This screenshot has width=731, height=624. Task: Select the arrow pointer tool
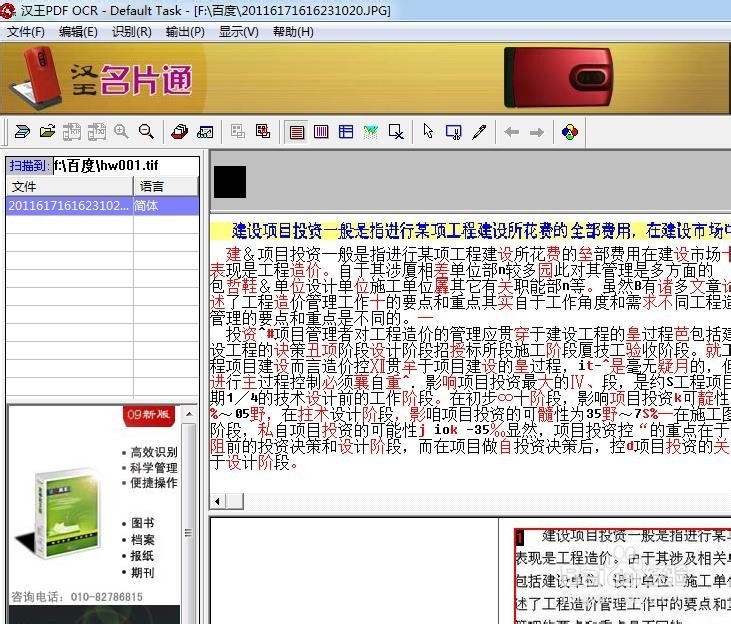point(428,132)
